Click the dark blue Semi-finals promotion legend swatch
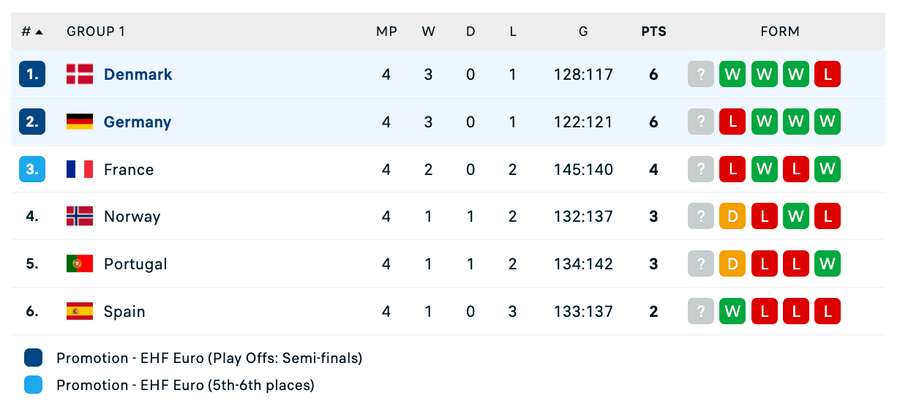The width and height of the screenshot is (900, 407). point(32,358)
